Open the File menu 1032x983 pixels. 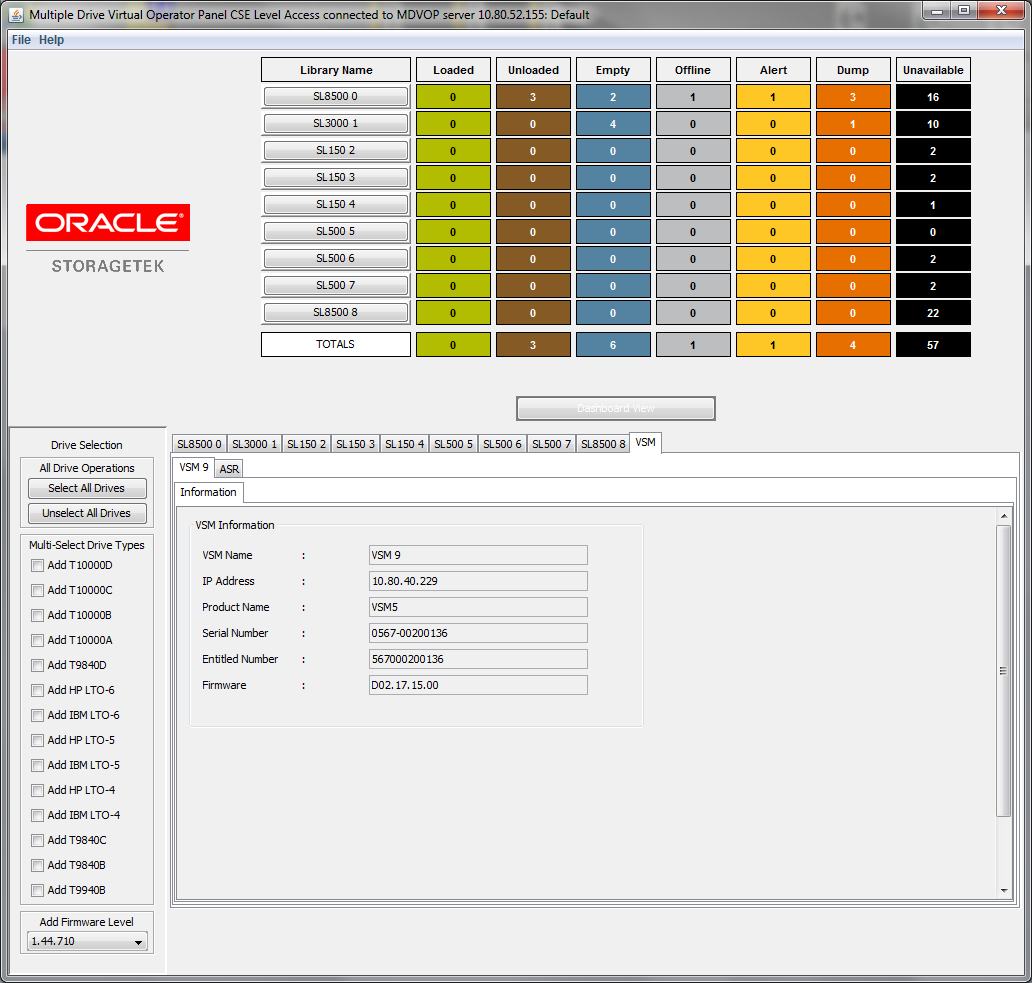click(x=21, y=40)
